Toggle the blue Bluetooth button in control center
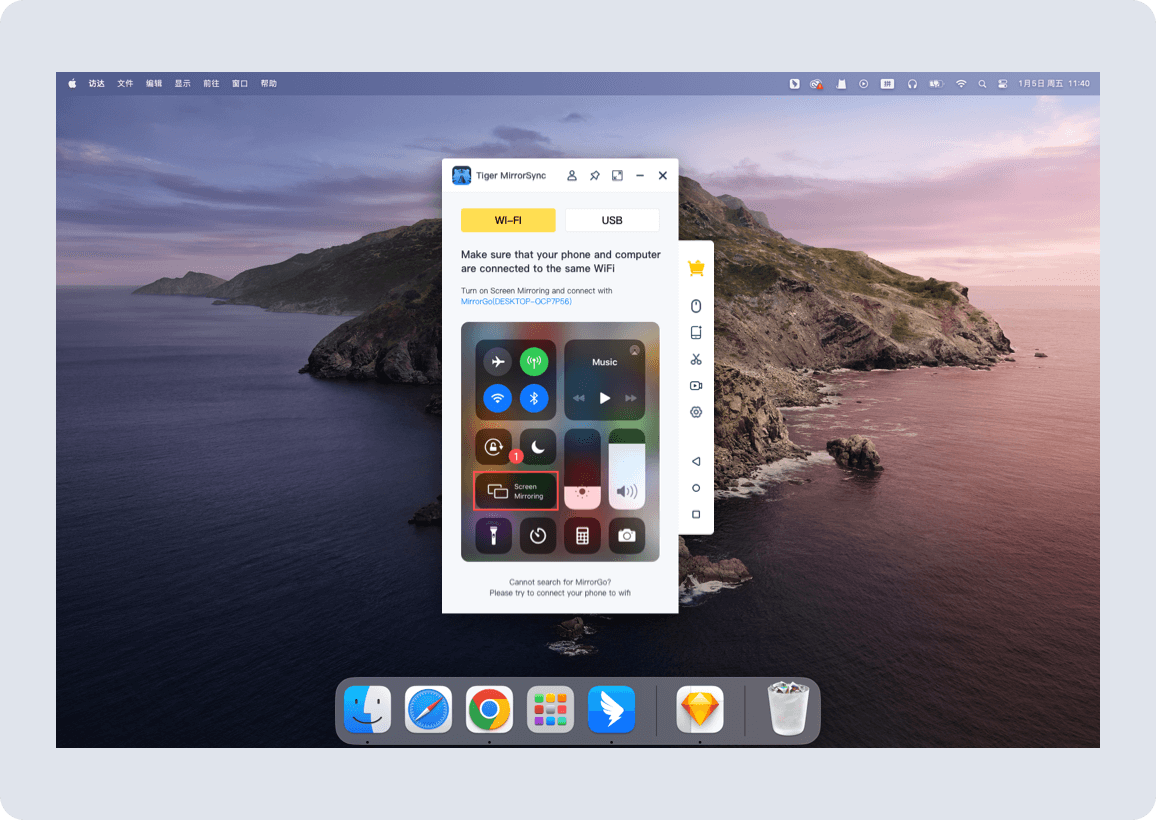This screenshot has width=1156, height=820. tap(534, 398)
